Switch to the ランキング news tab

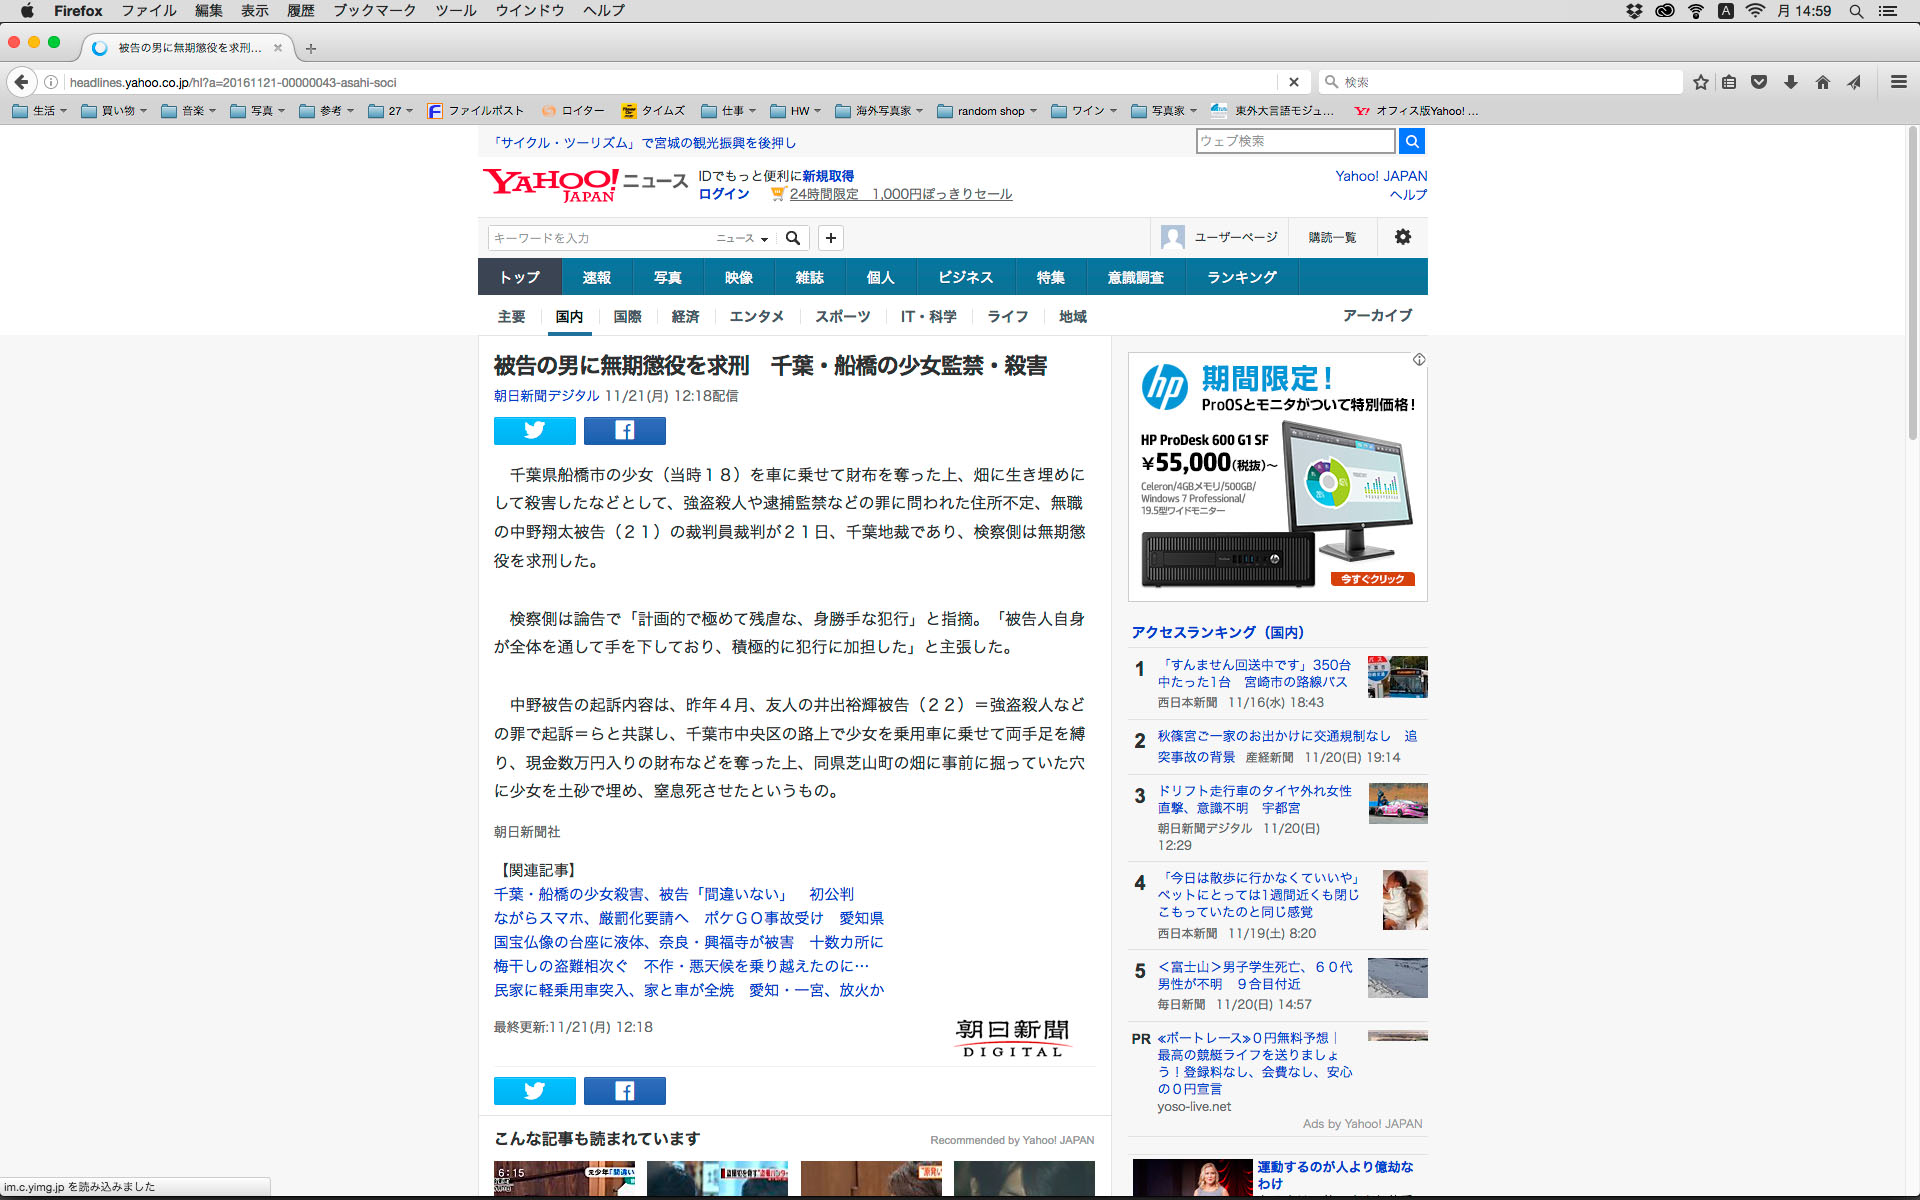[1241, 277]
